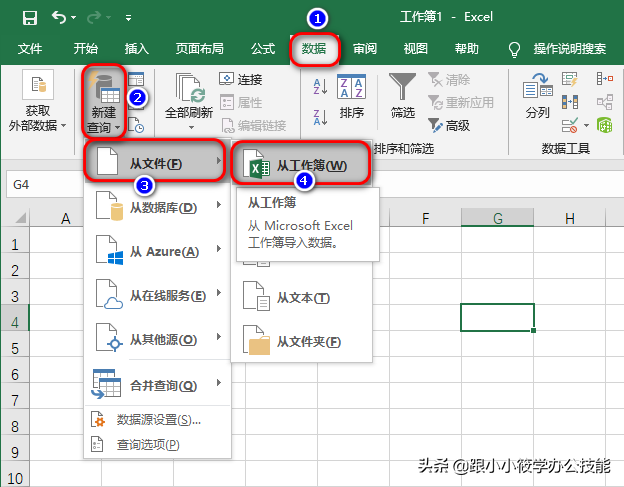Screen dimensions: 624x487
Task: Select the column G header
Action: [x=497, y=218]
